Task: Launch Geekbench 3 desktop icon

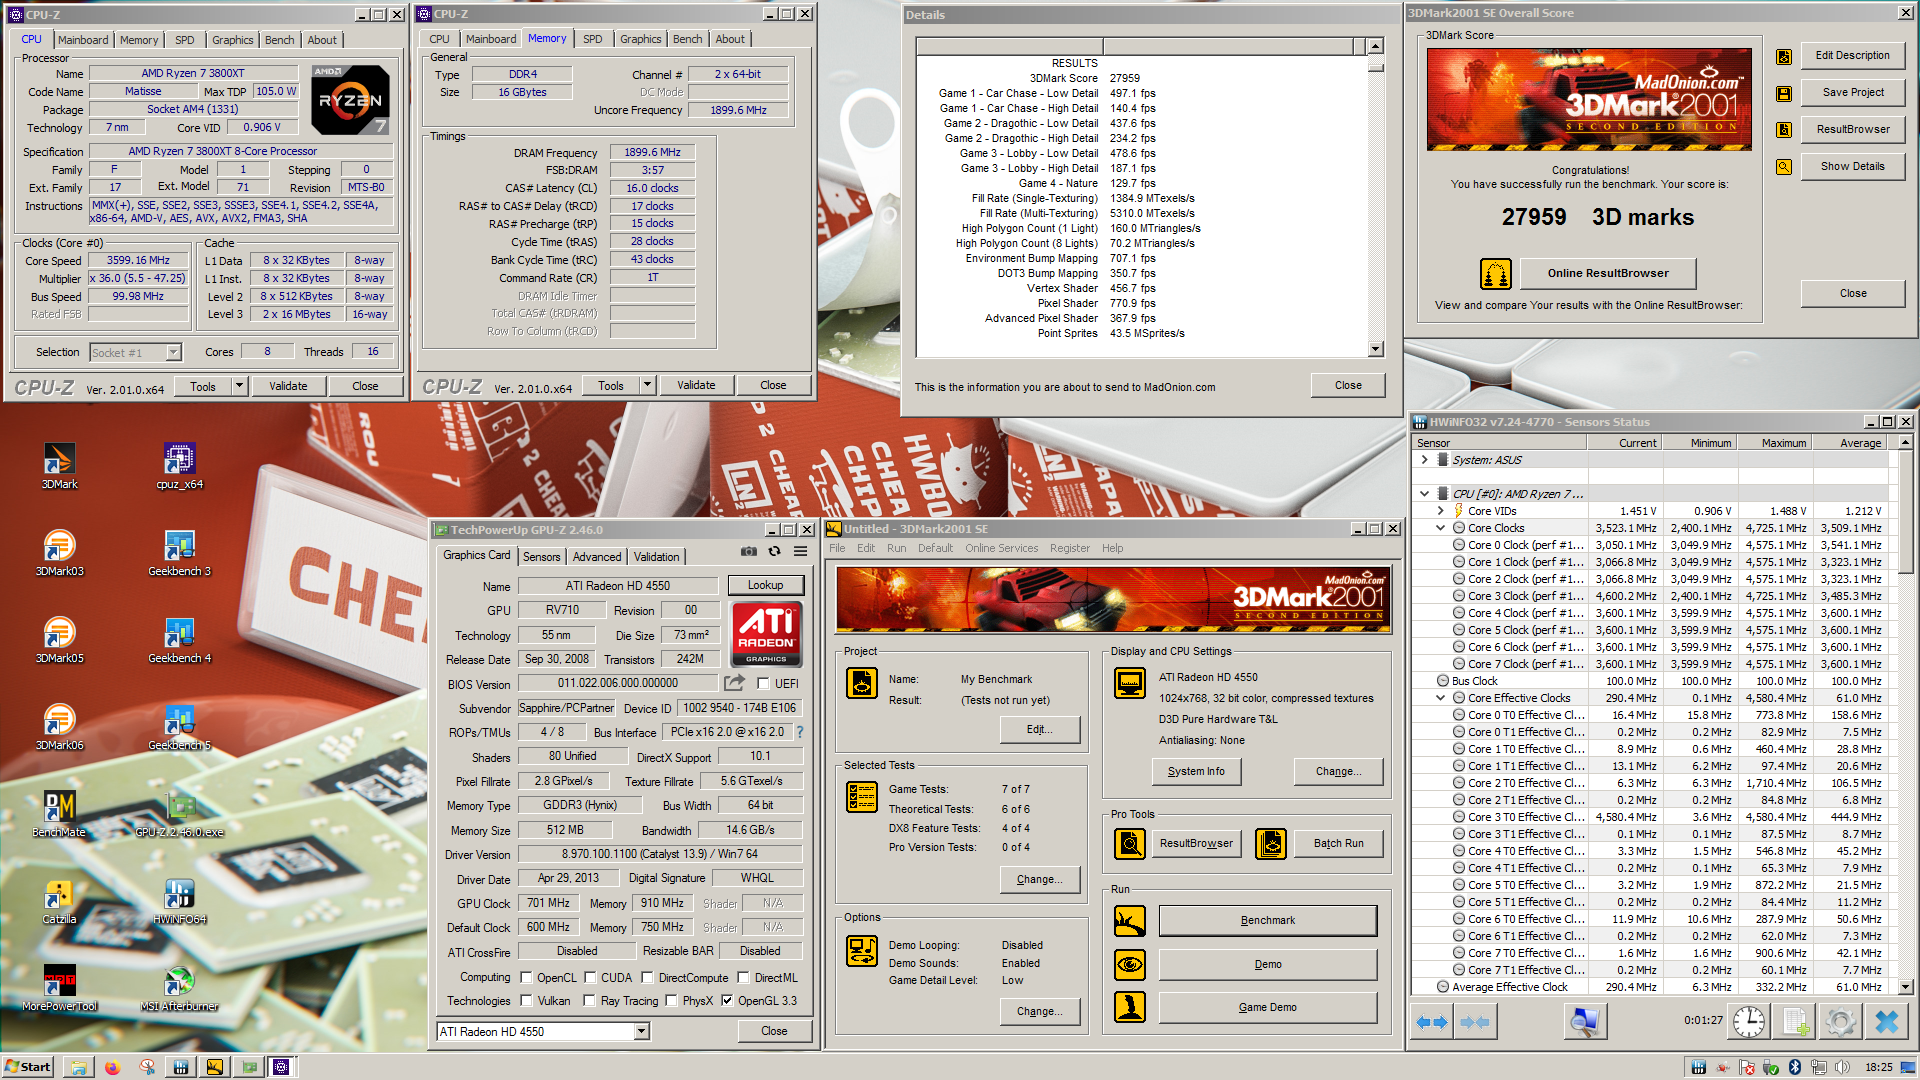Action: [179, 552]
